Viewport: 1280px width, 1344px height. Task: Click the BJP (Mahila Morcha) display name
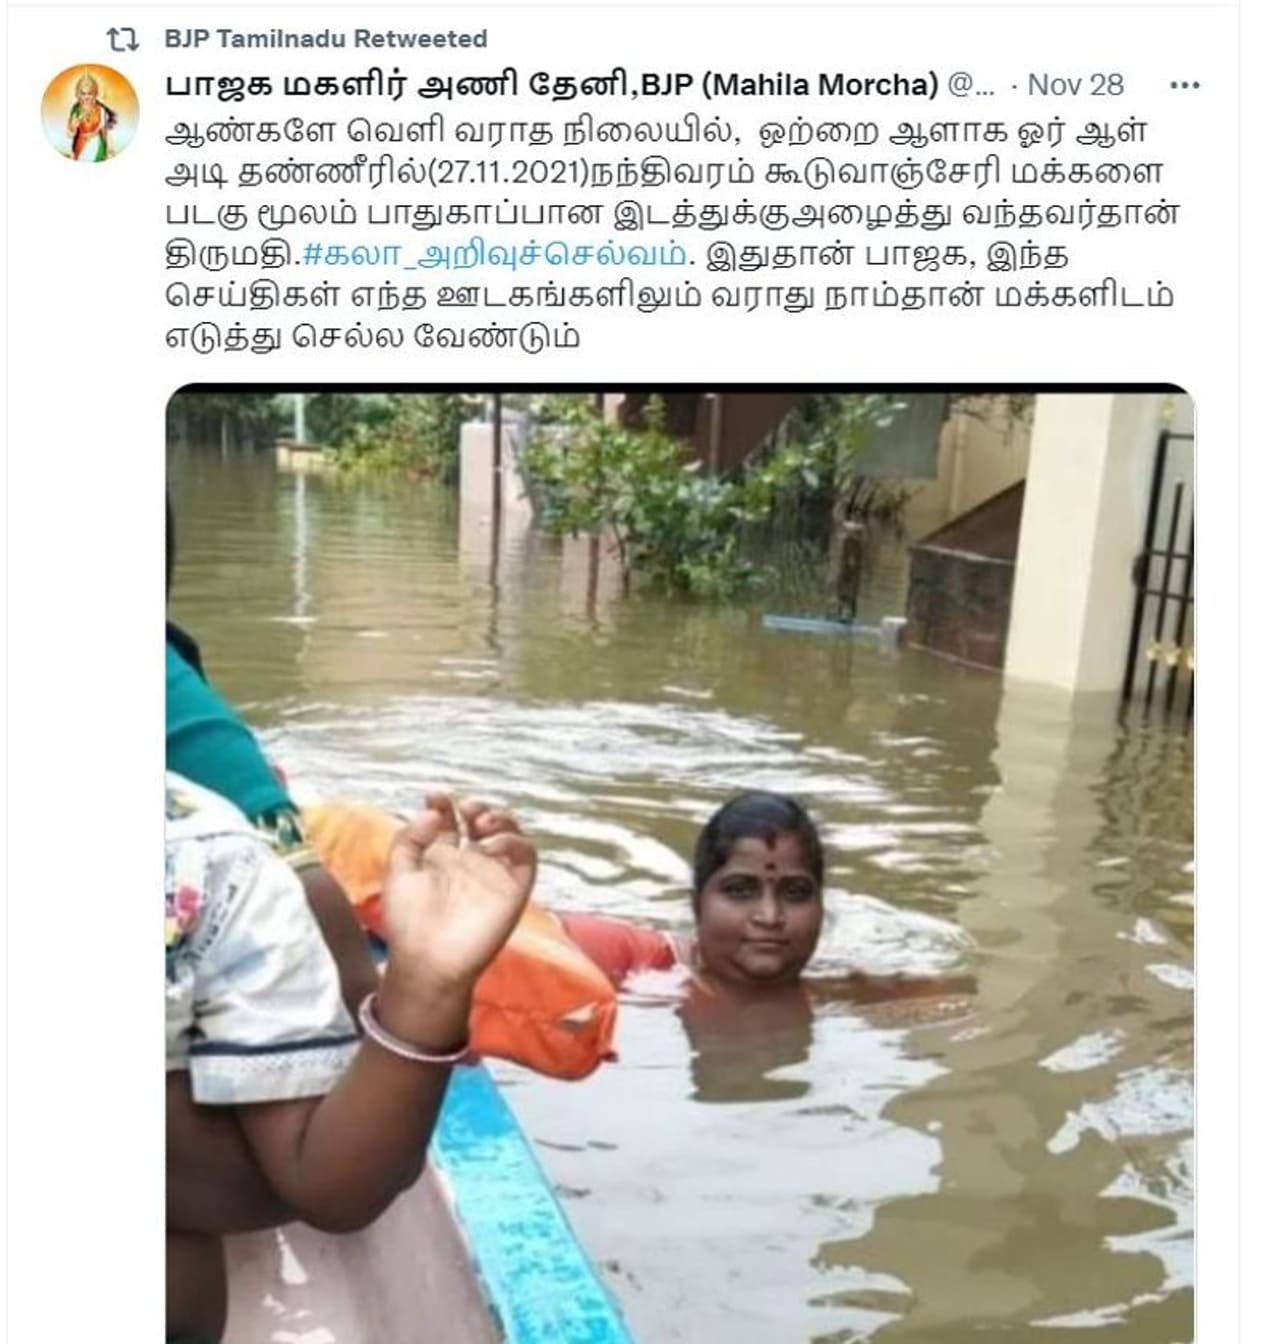tap(789, 85)
